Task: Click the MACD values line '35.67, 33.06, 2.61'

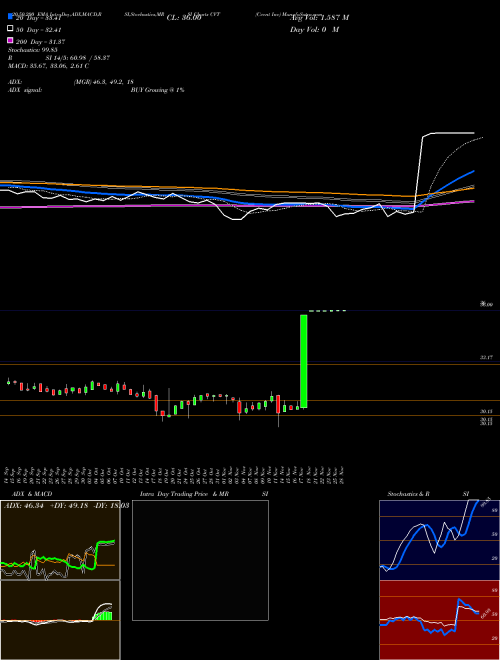Action: coord(56,66)
